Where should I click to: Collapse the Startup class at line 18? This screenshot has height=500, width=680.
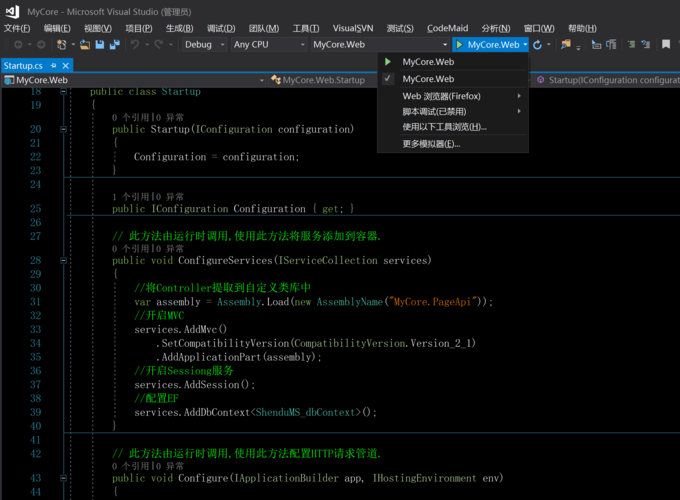[64, 92]
